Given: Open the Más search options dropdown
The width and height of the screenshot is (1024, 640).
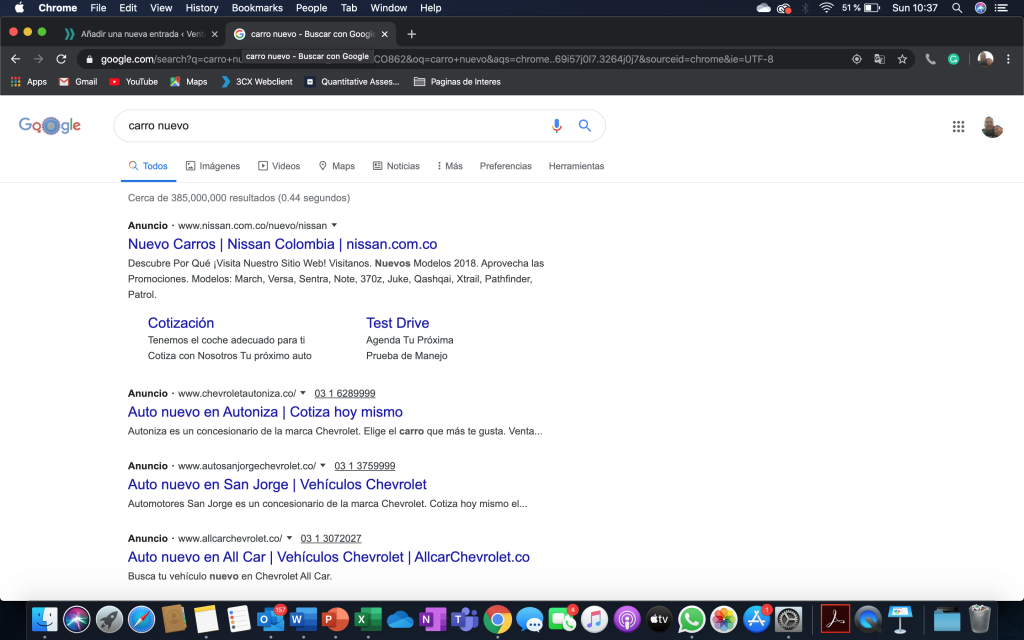Looking at the screenshot, I should pos(450,166).
